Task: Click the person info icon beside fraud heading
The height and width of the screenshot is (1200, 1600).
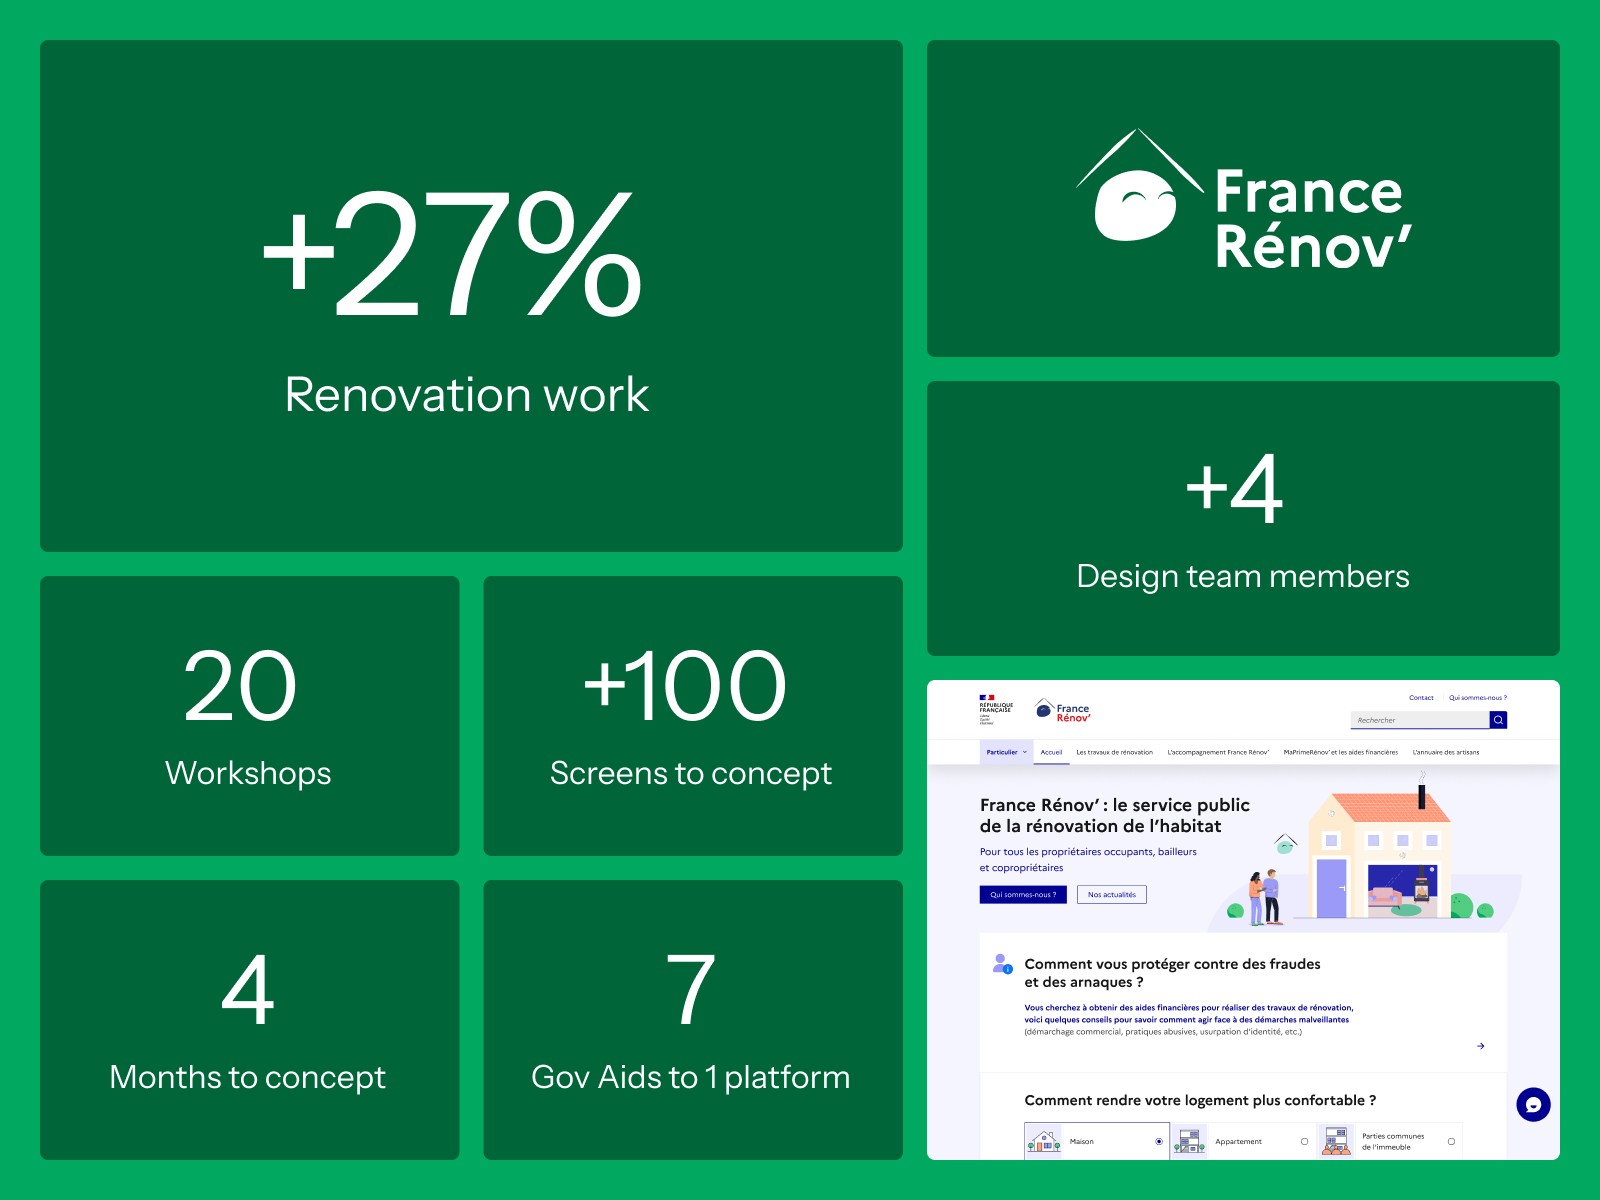Action: coord(1002,963)
